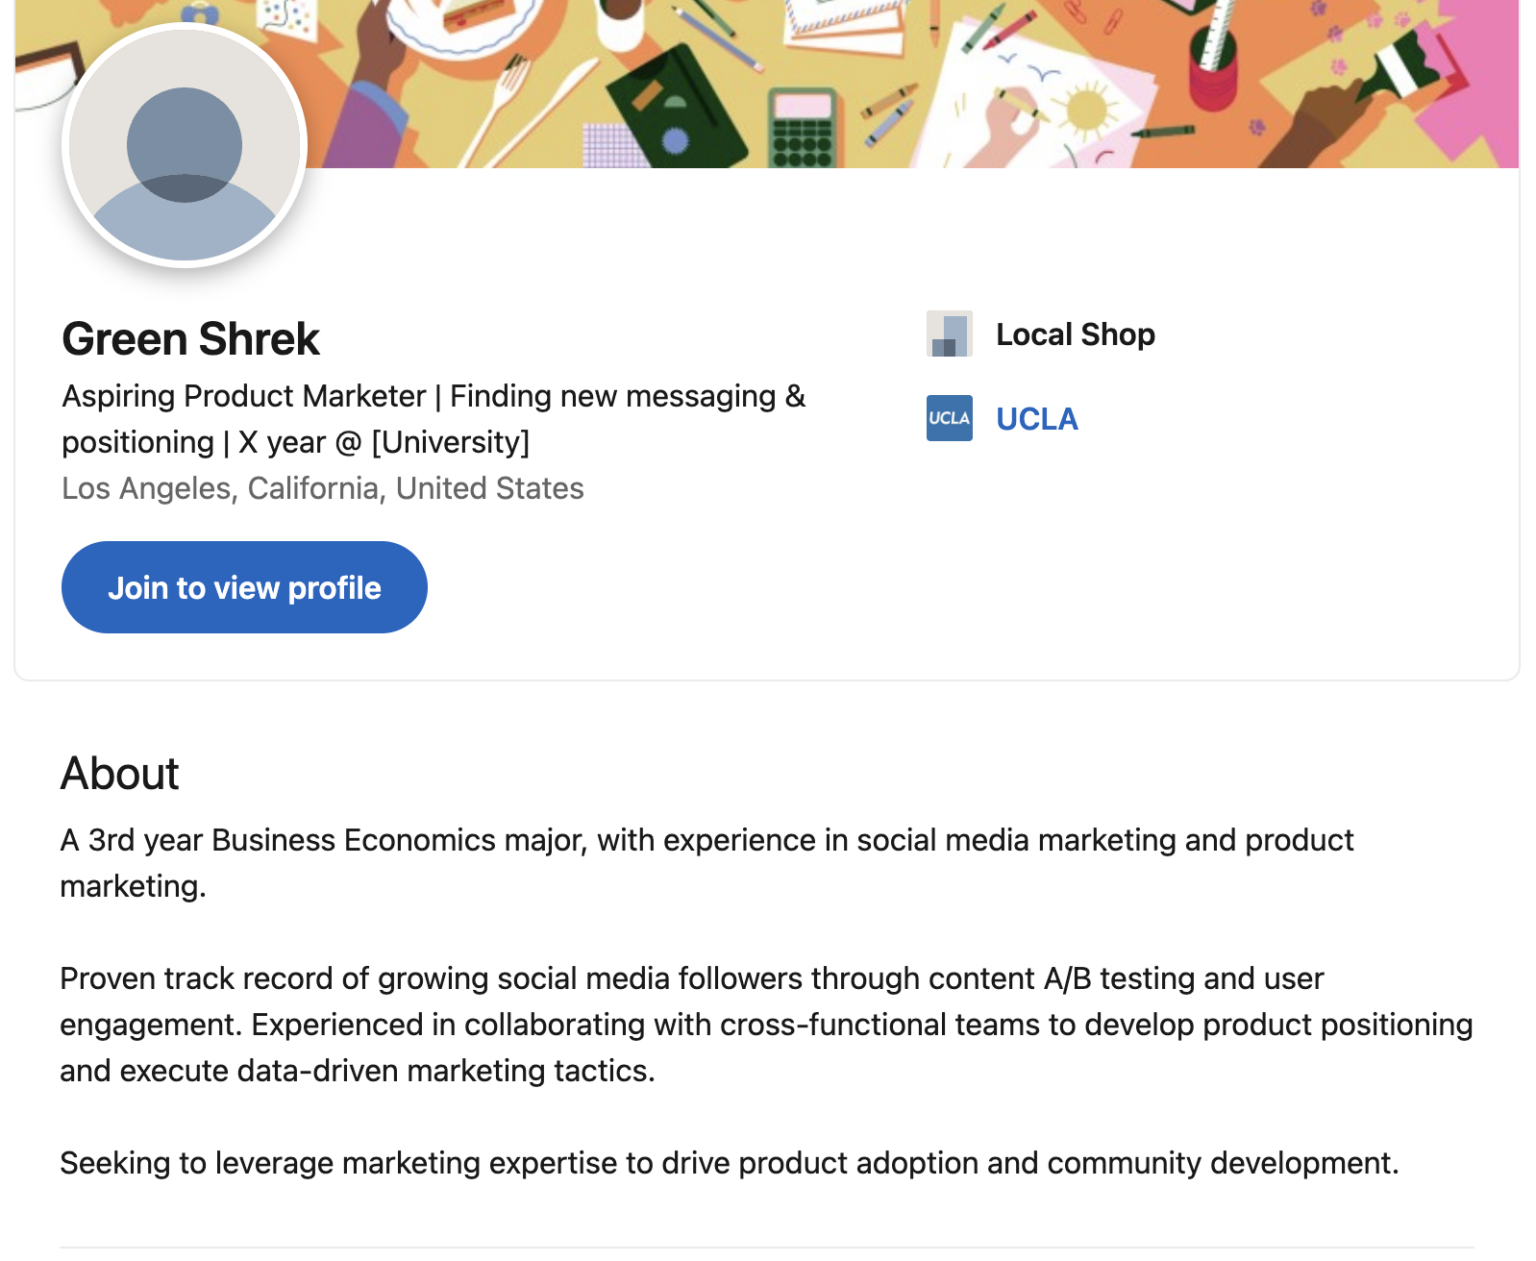Click the paragraph mentioning A/B testing
This screenshot has width=1536, height=1261.
[x=766, y=1024]
